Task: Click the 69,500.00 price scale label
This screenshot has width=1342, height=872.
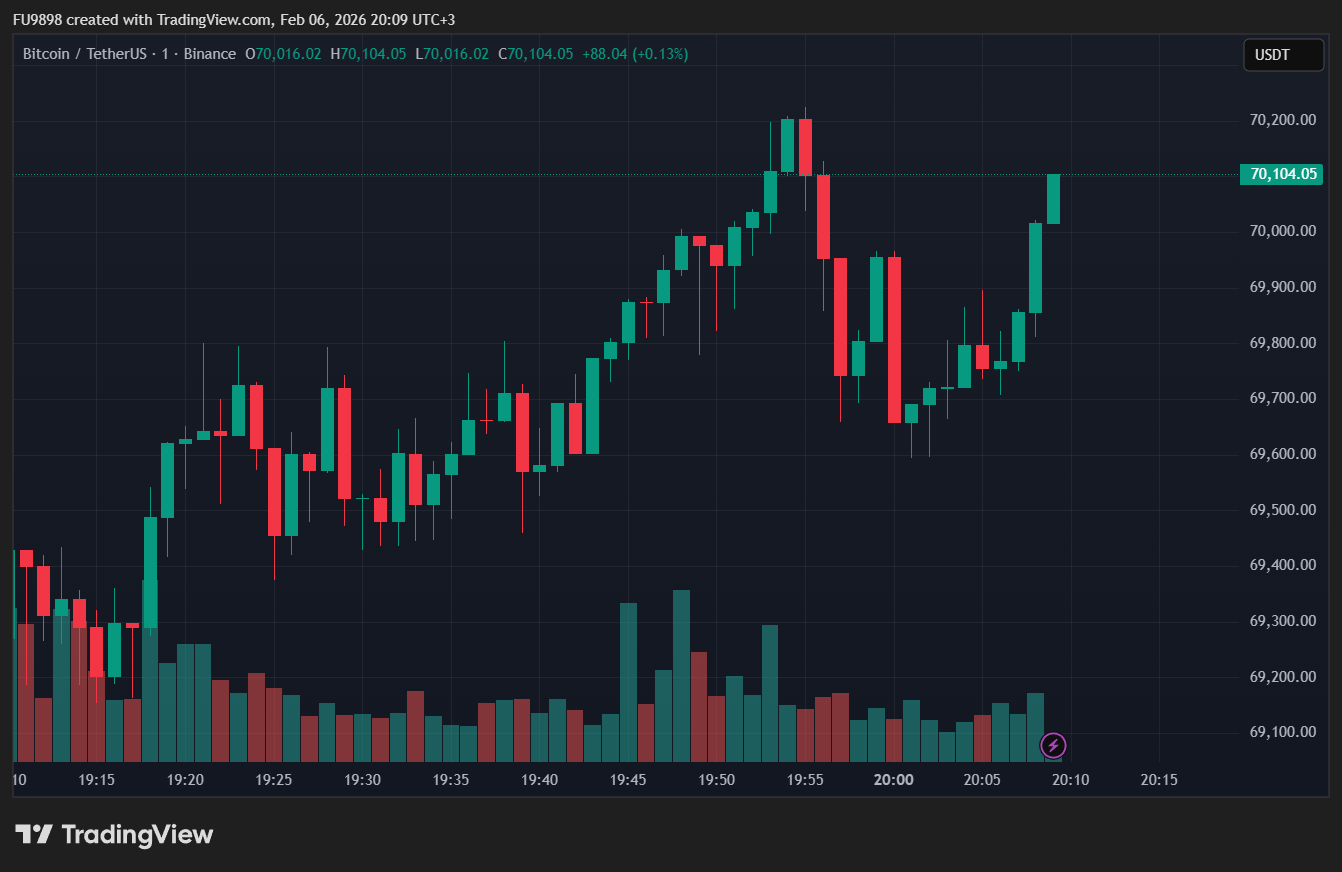Action: coord(1282,510)
